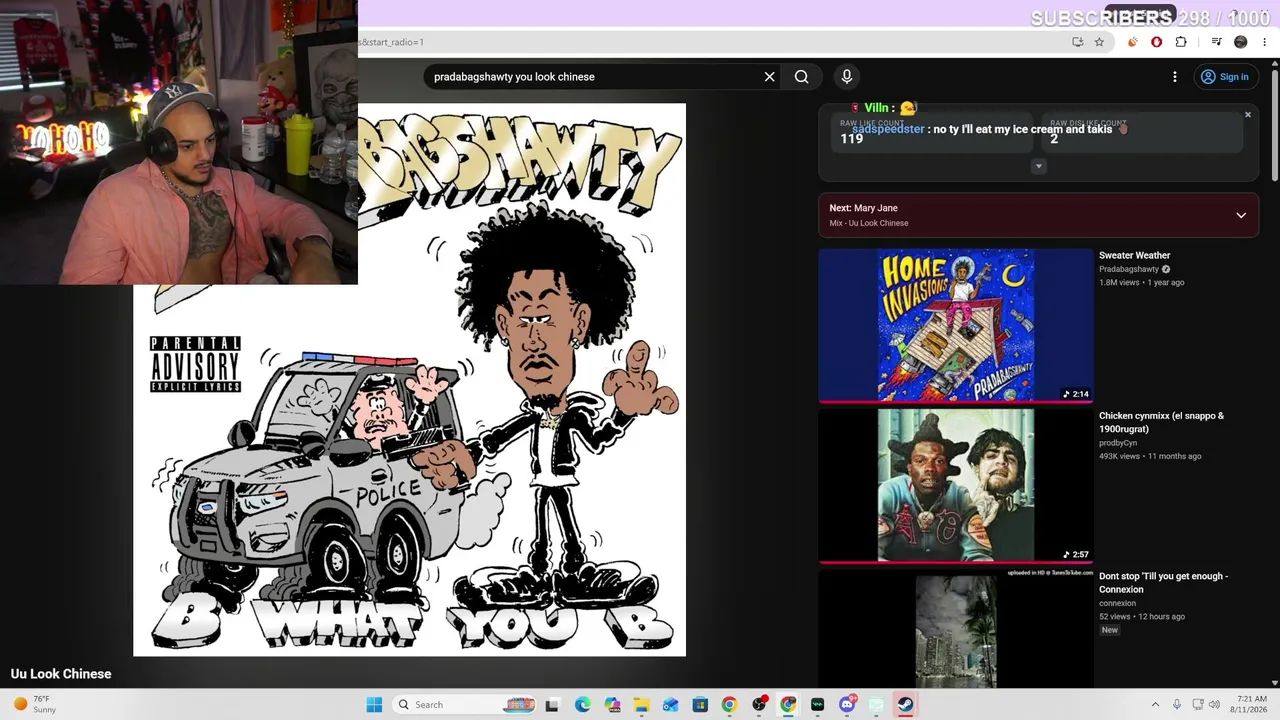
Task: Click the '493K views · 11 months ago' text
Action: click(1150, 457)
